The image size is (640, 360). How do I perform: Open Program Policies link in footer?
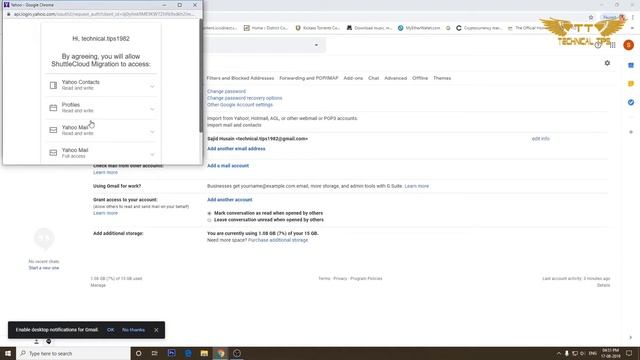tap(366, 279)
